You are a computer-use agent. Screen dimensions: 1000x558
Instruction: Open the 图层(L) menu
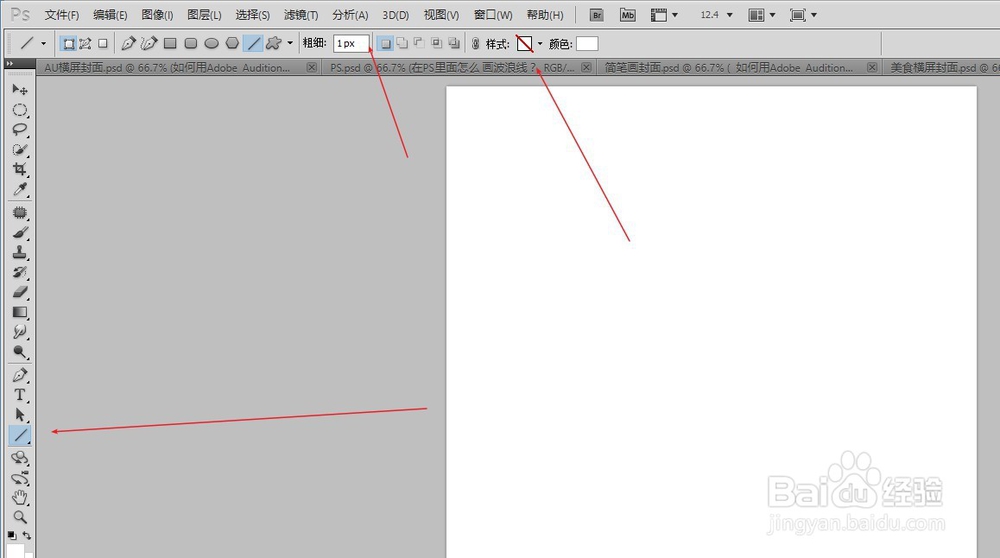[204, 15]
